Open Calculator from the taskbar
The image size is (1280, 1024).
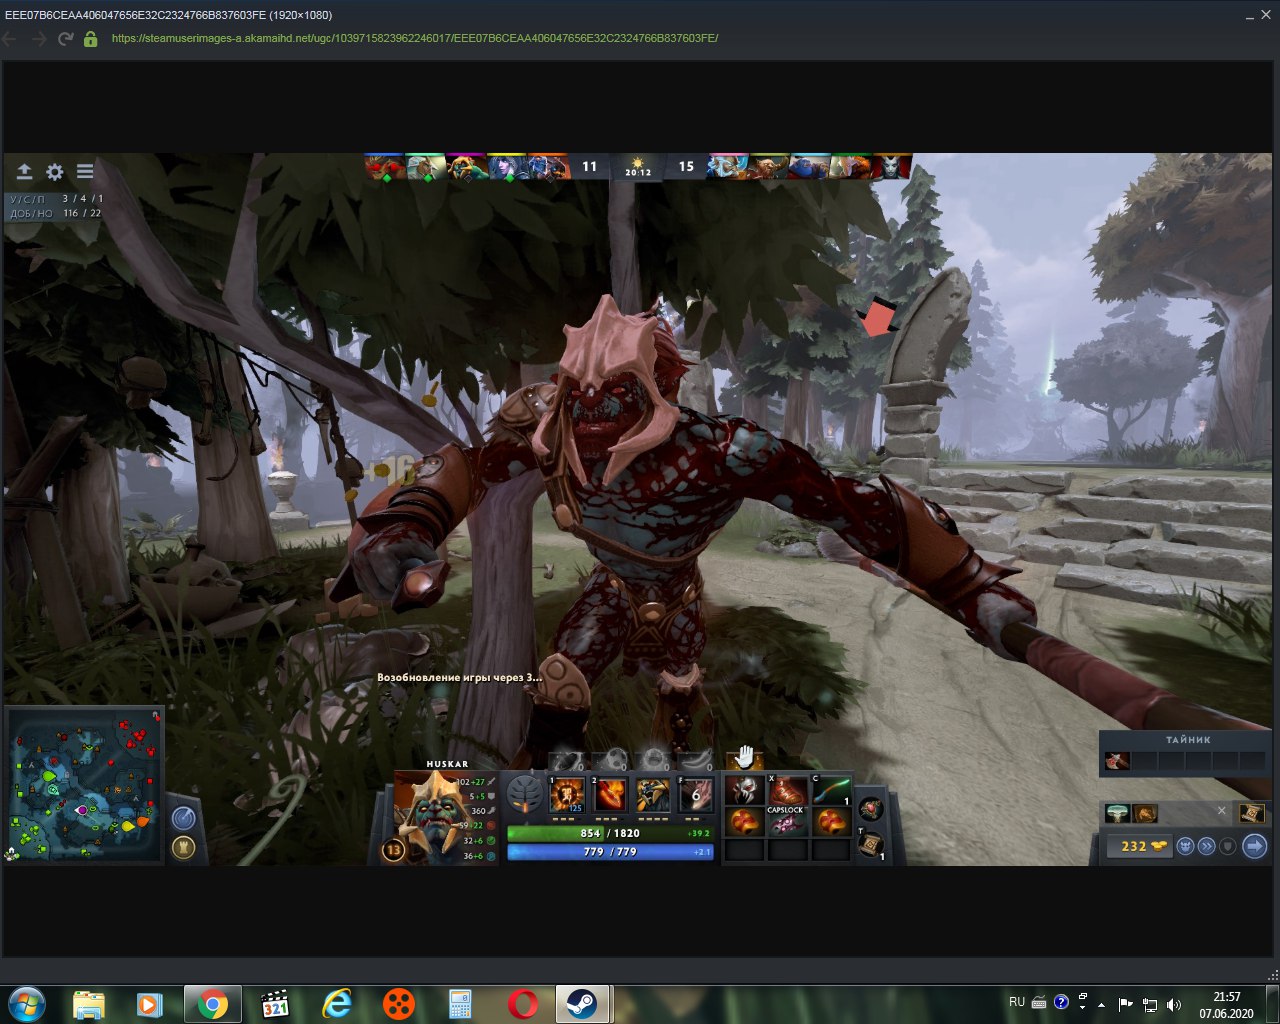pyautogui.click(x=460, y=1004)
